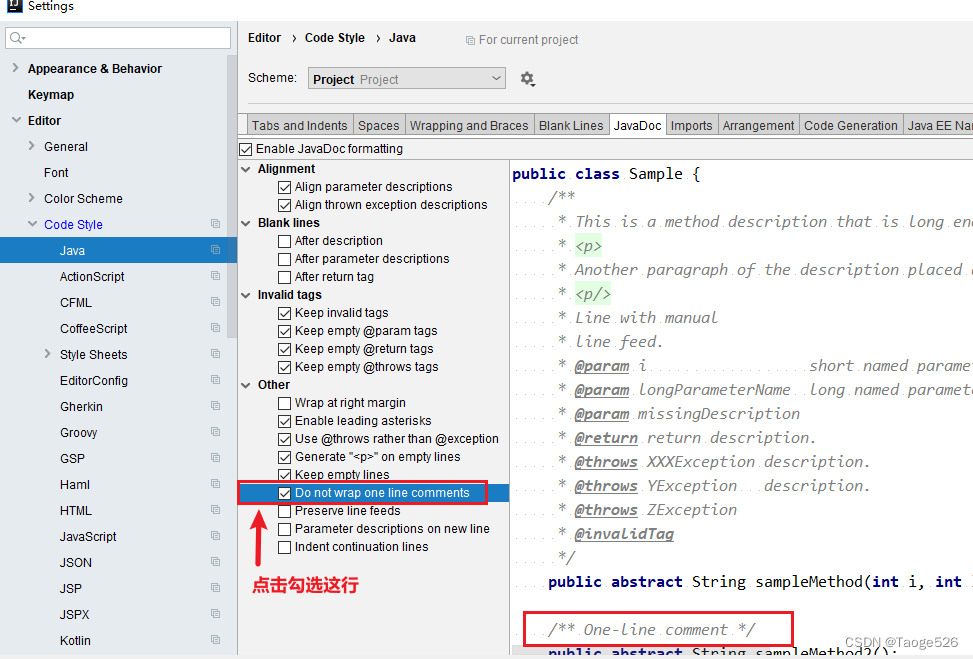Viewport: 973px width, 659px height.
Task: Collapse the Invalid tags group
Action: (246, 295)
